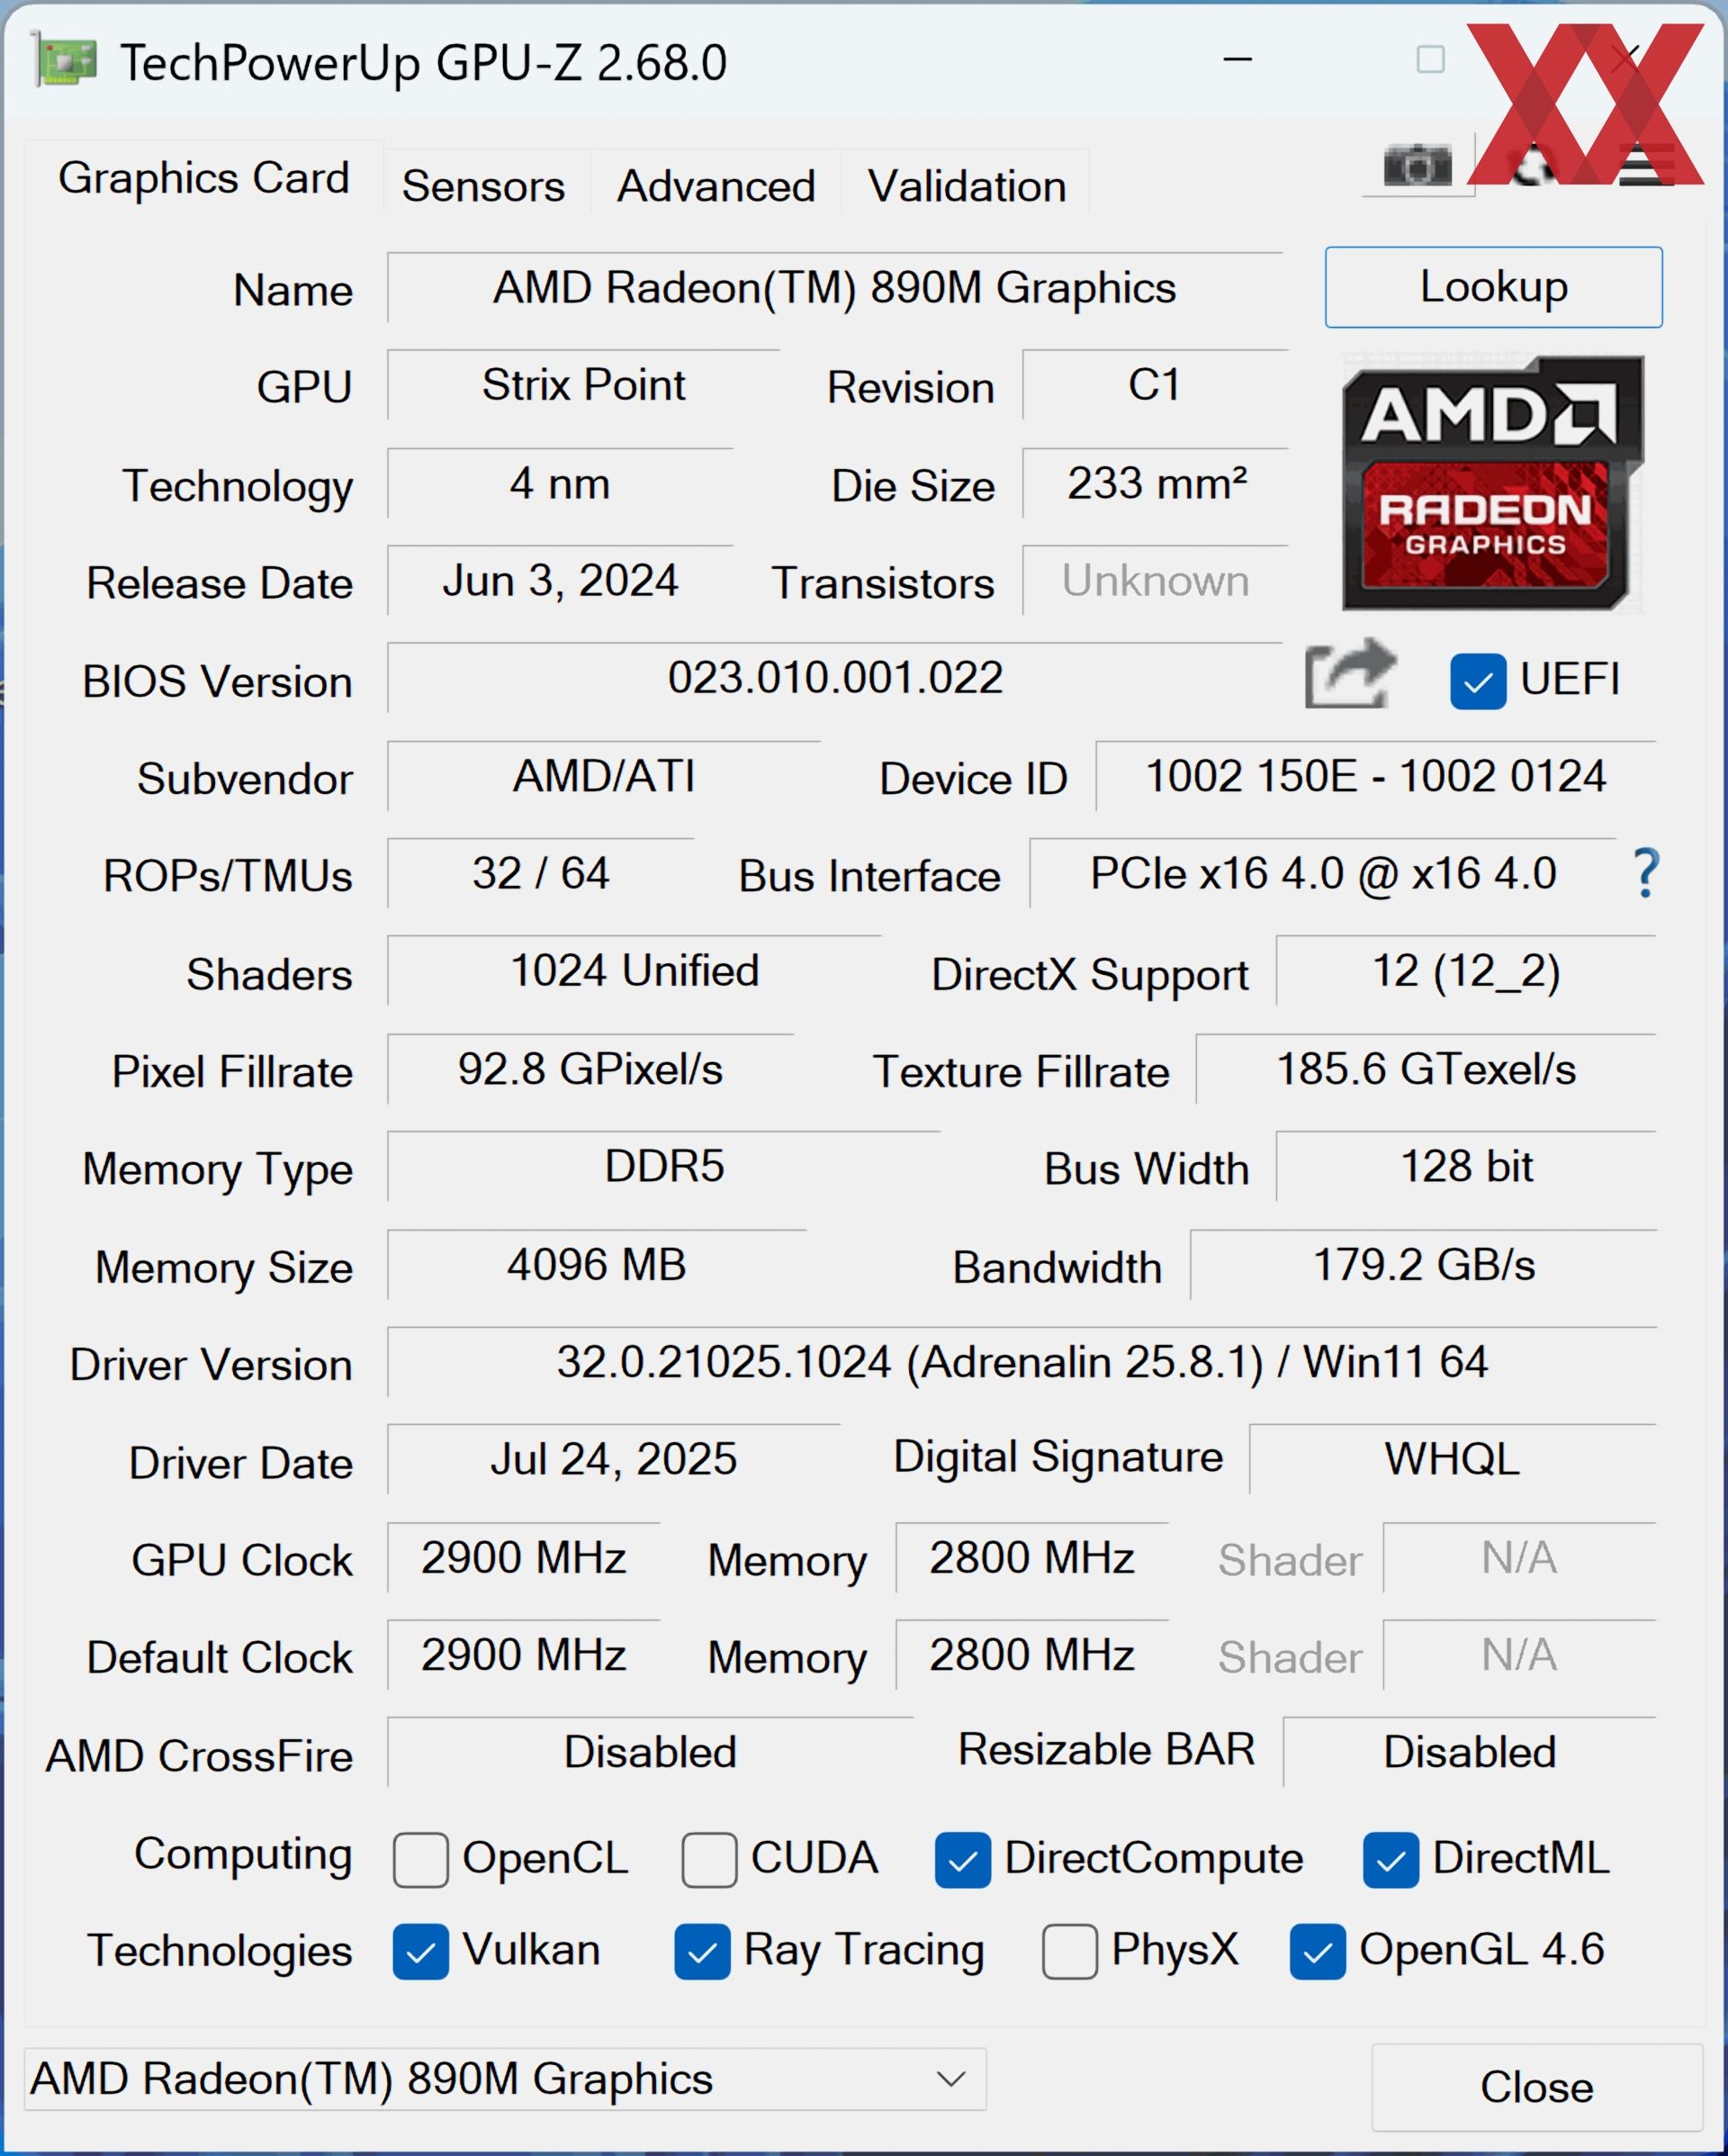Click the Driver Version text field

pos(1021,1362)
